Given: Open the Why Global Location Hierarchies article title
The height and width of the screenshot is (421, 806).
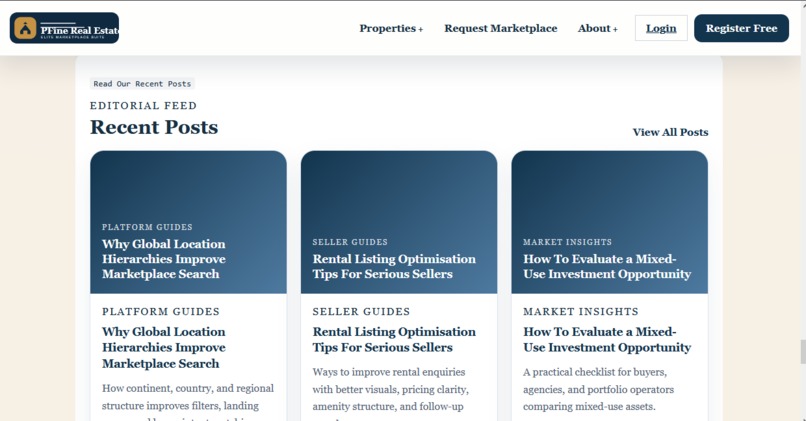Looking at the screenshot, I should tap(164, 347).
